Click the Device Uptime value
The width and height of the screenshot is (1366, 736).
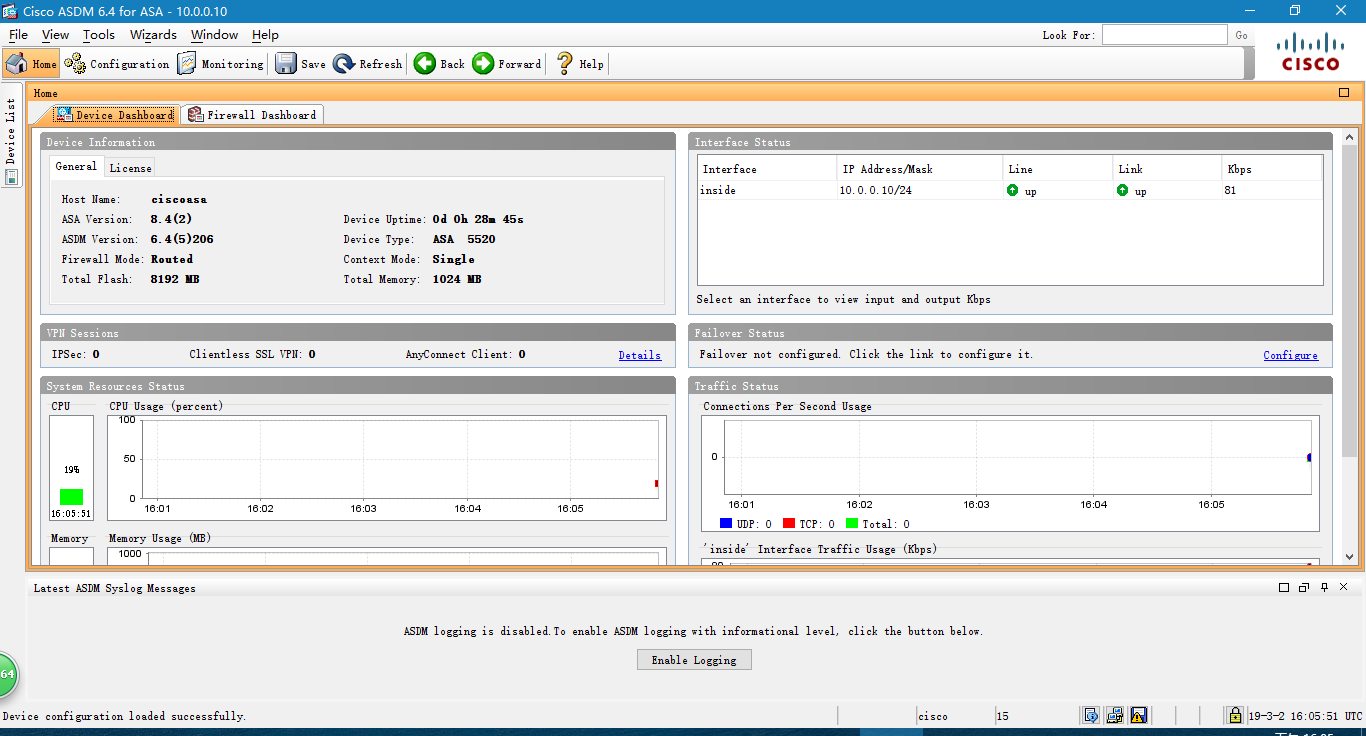click(x=478, y=219)
